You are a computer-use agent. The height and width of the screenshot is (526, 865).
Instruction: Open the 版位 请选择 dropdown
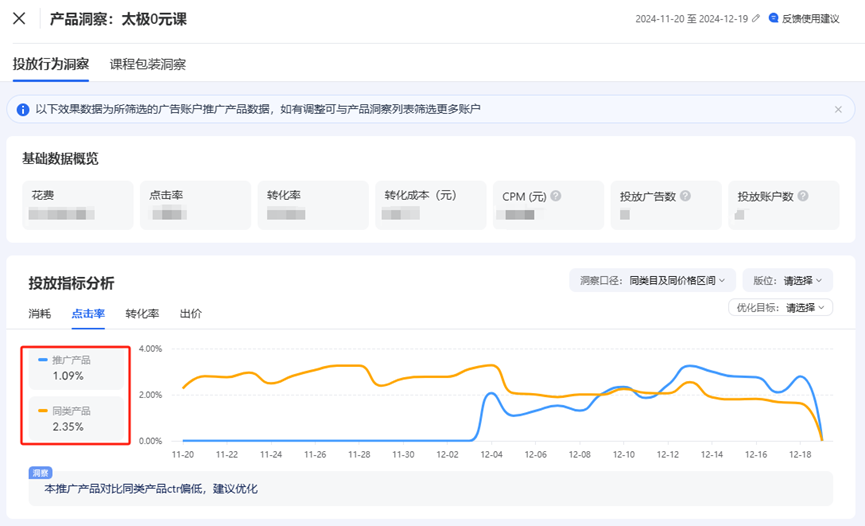(x=787, y=281)
